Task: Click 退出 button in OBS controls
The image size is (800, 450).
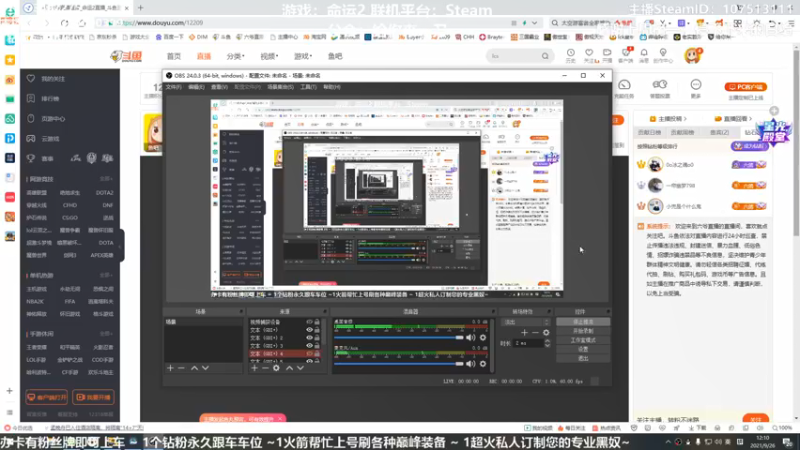Action: [583, 359]
